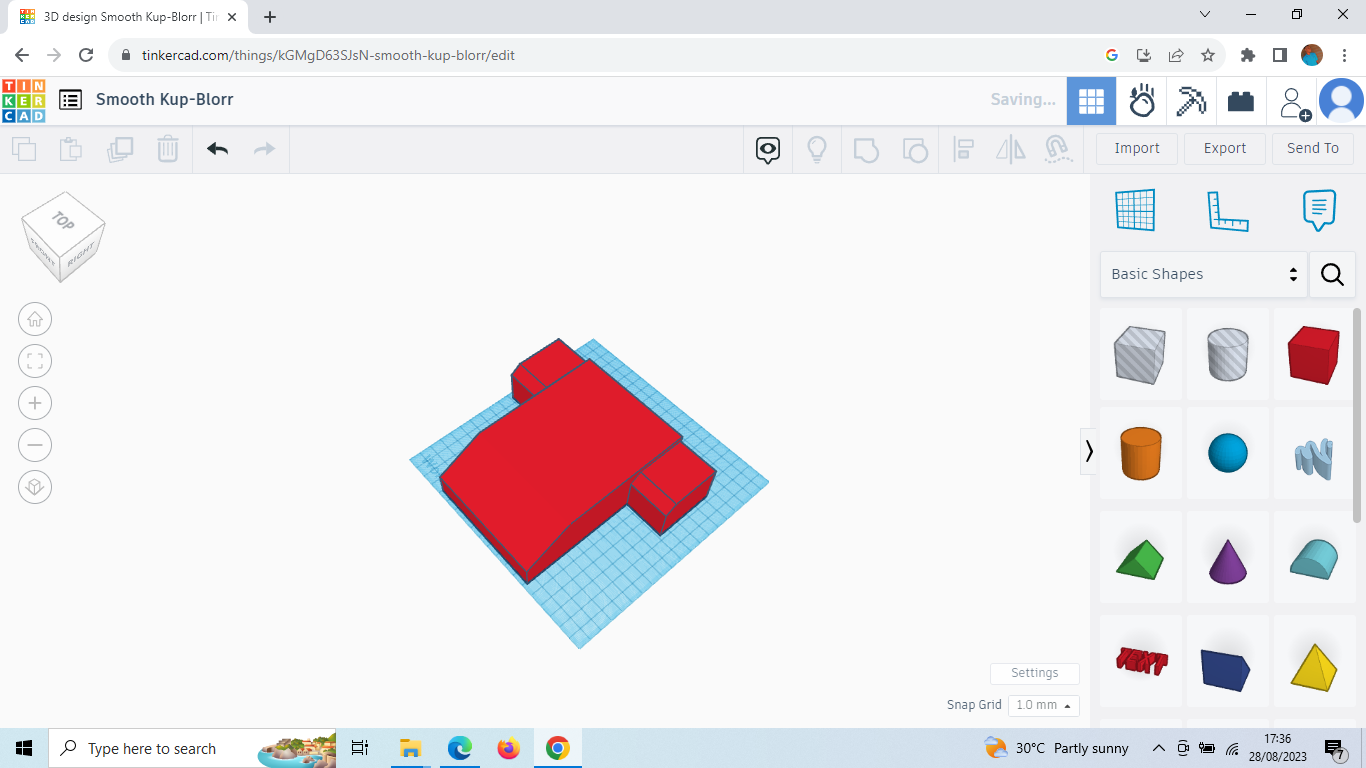Switch to orthographic view in the left sidebar

(x=35, y=487)
